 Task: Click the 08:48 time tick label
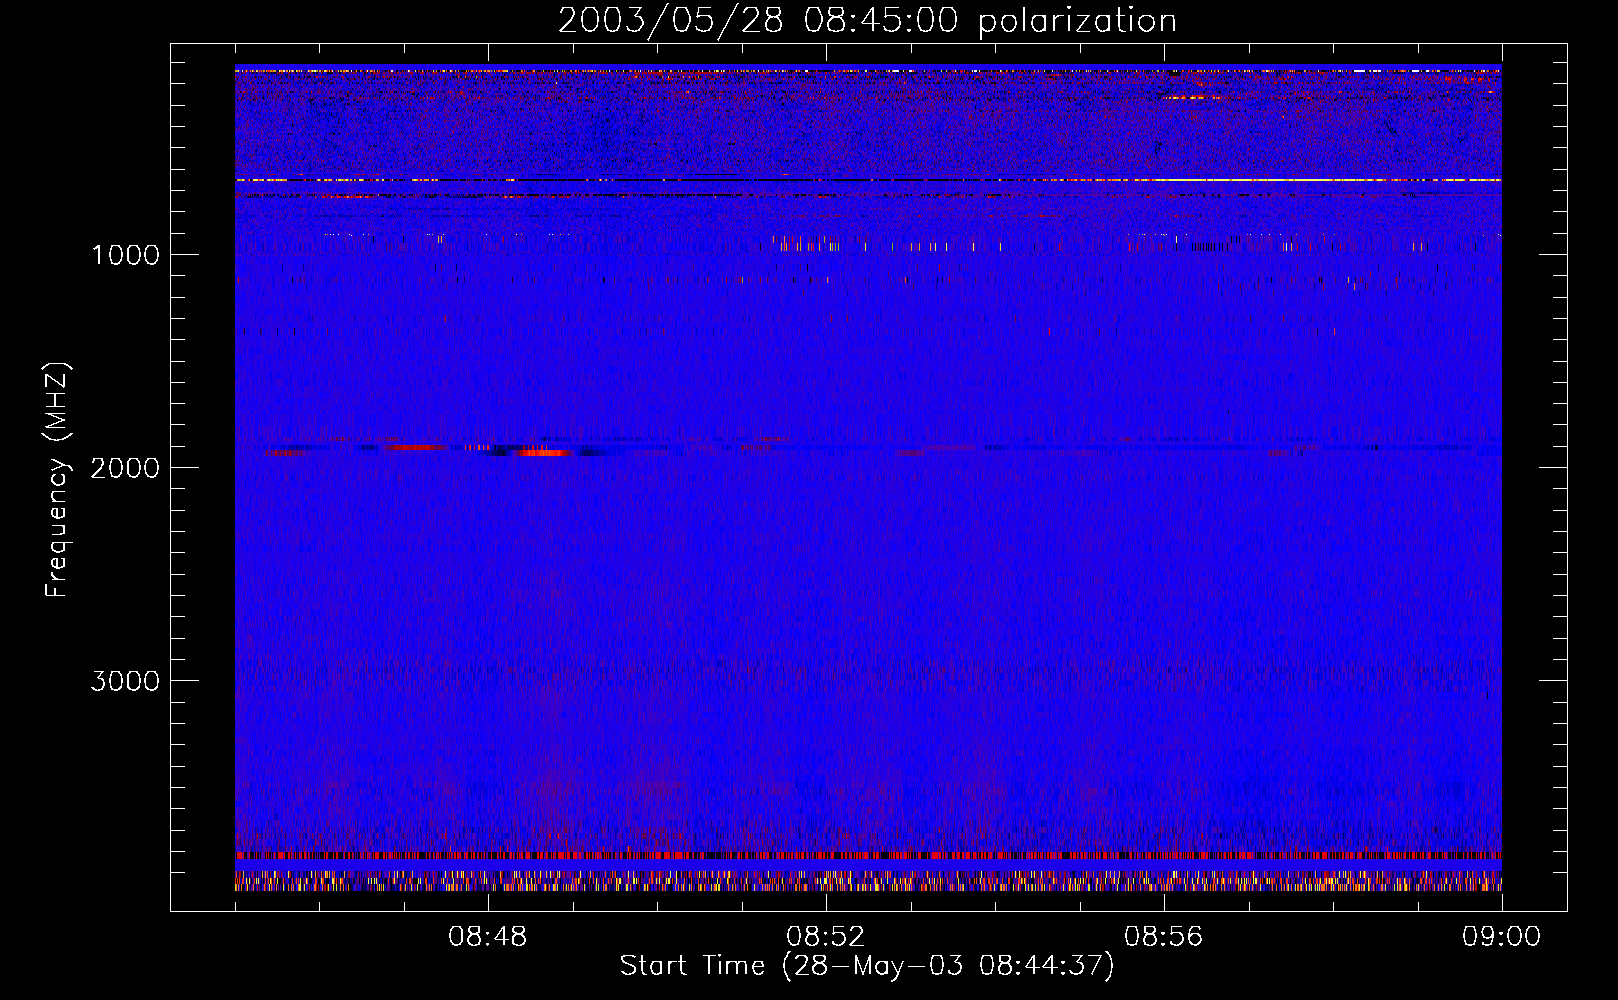(488, 937)
